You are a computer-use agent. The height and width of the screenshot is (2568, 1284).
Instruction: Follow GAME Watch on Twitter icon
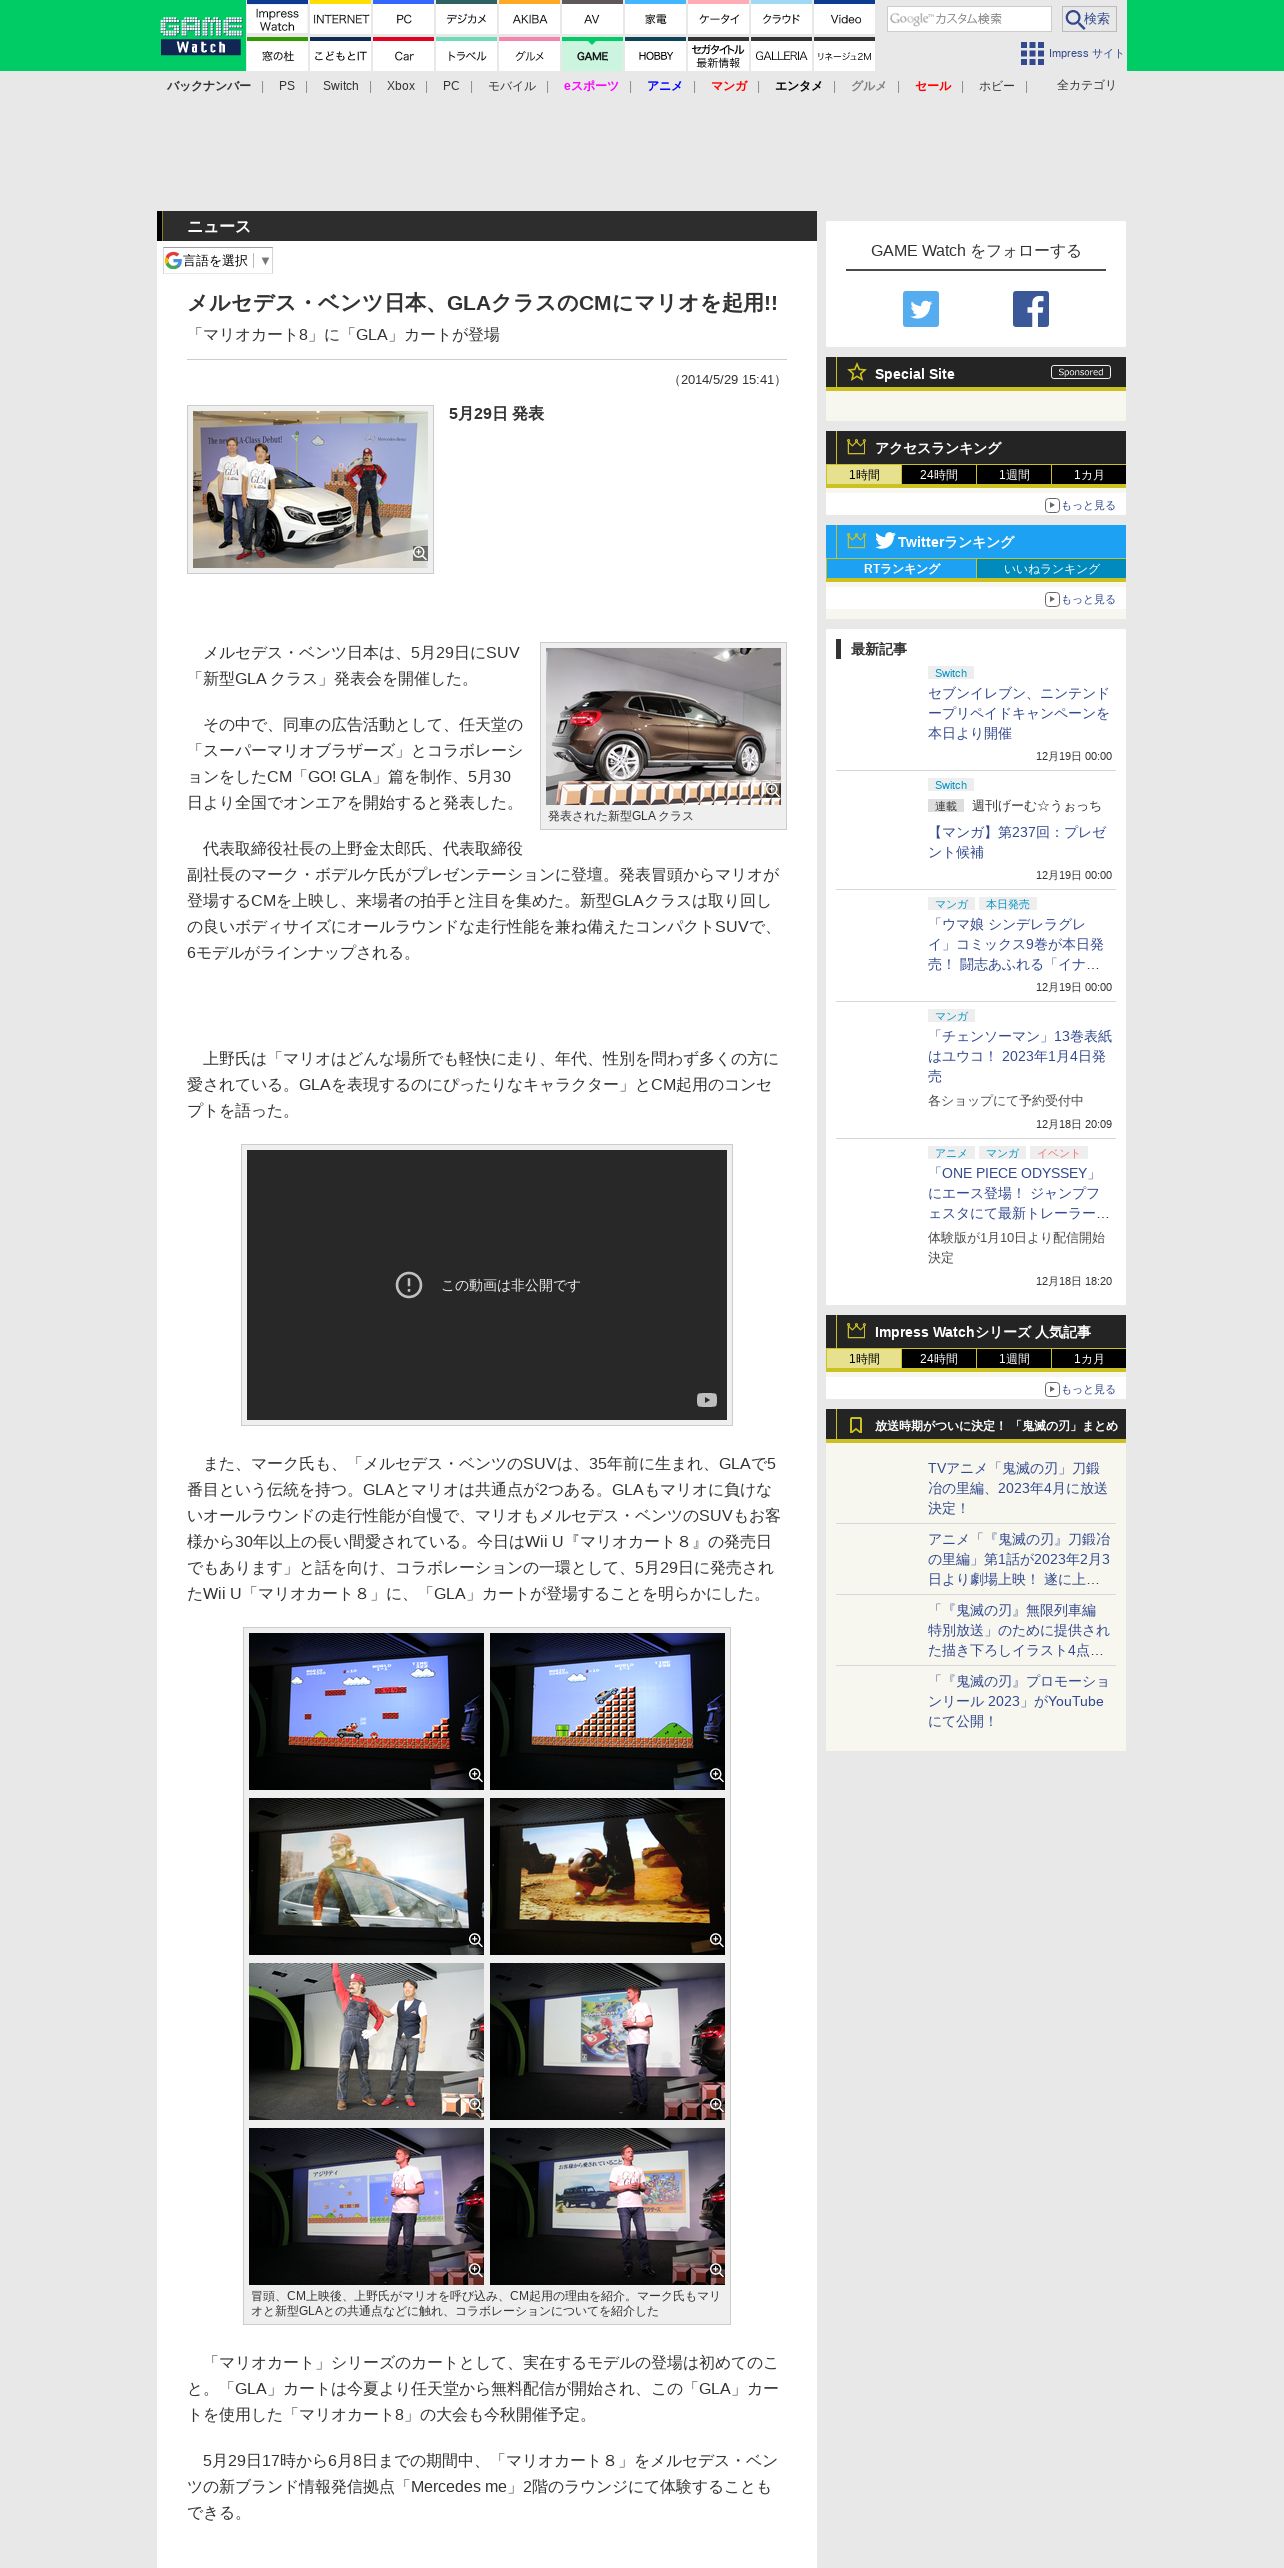coord(921,309)
